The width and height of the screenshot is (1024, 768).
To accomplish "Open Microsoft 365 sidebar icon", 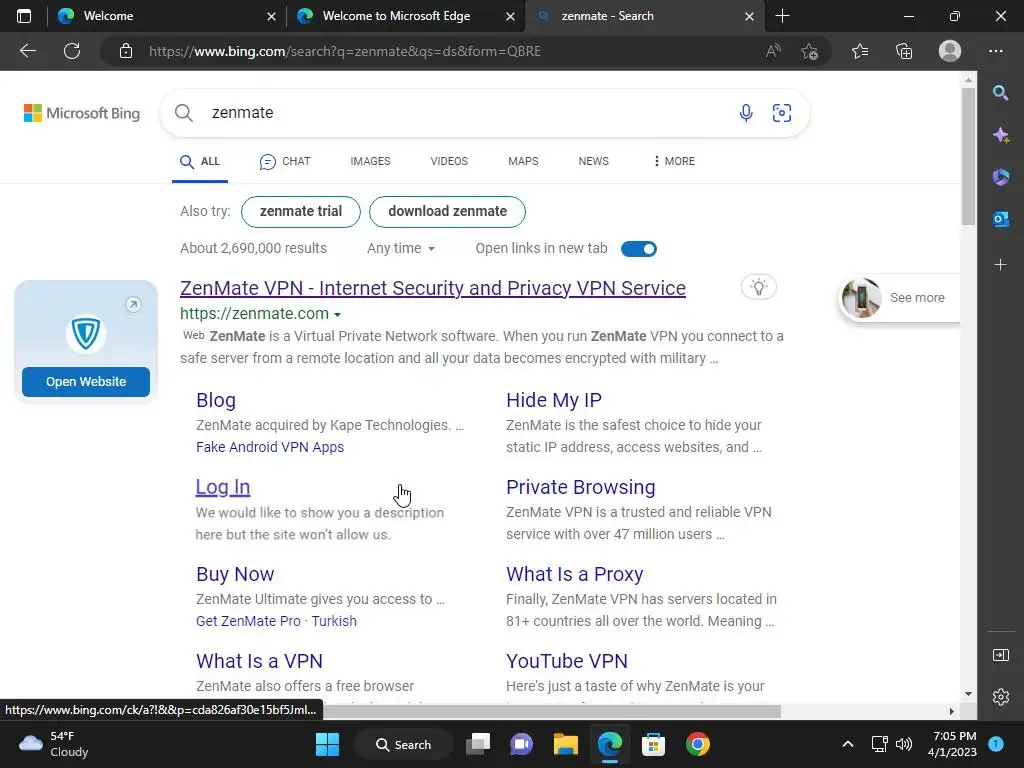I will pyautogui.click(x=1000, y=177).
